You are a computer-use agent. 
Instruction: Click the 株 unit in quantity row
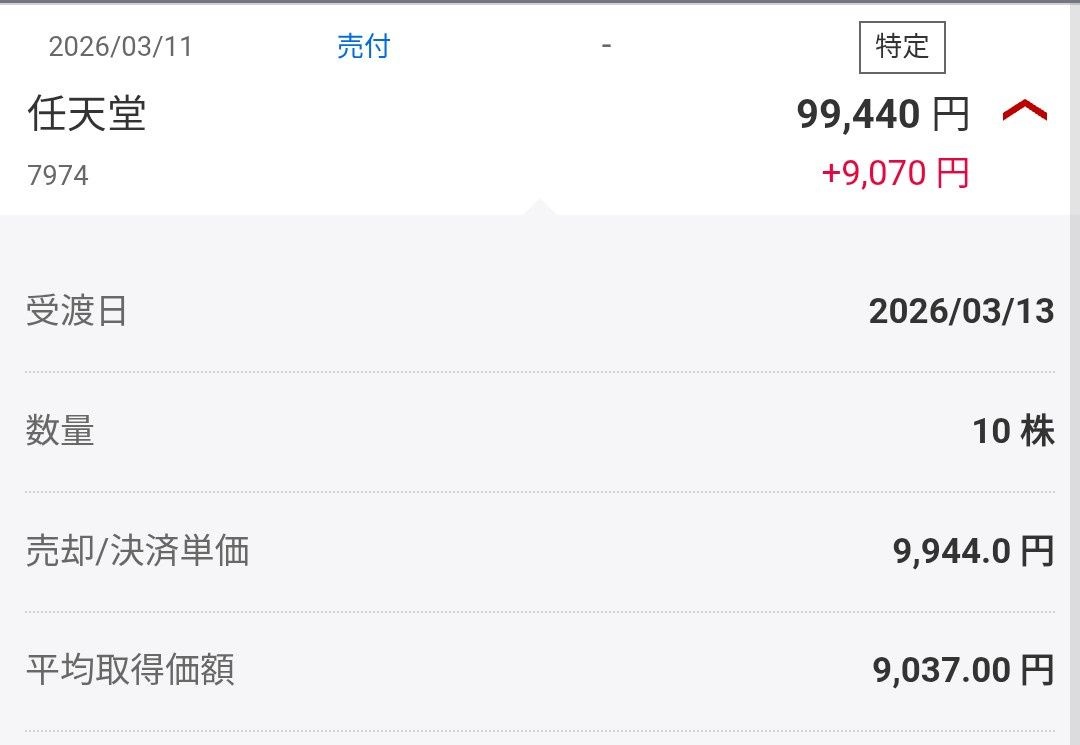pos(1037,432)
